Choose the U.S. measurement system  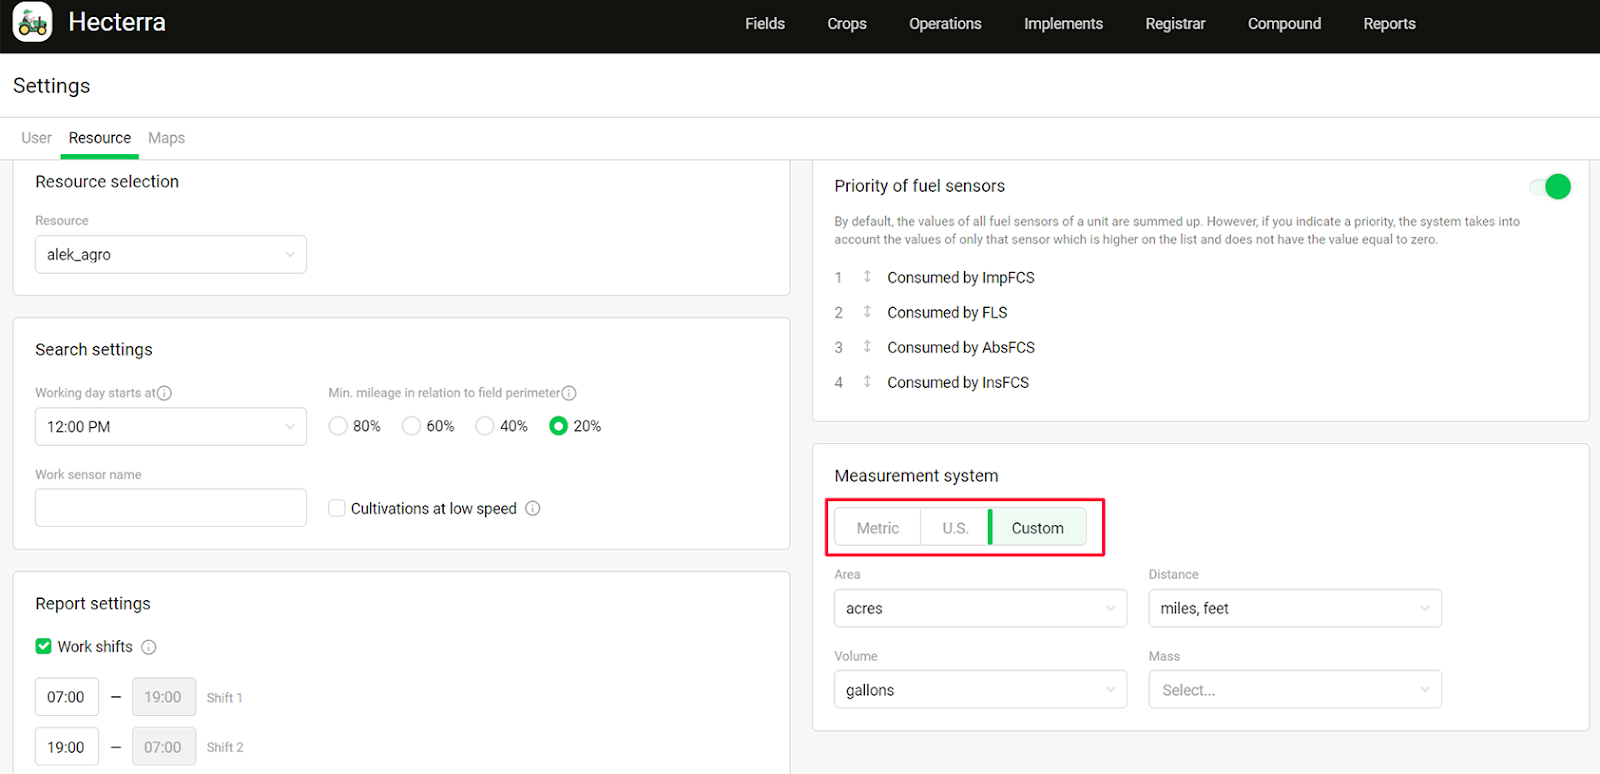pos(955,528)
